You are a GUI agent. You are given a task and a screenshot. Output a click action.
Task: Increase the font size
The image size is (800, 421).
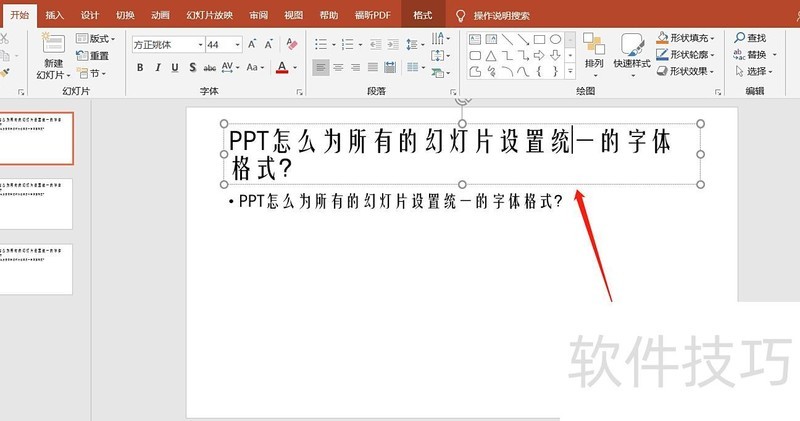pyautogui.click(x=251, y=44)
